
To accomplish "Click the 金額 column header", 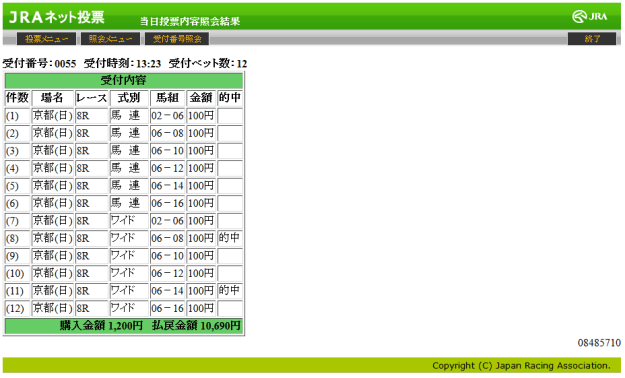I will (x=201, y=98).
